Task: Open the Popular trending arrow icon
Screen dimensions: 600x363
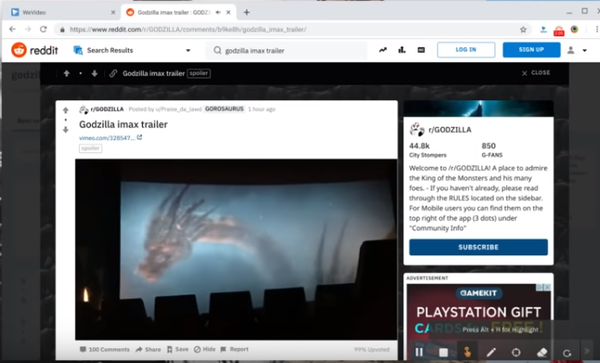Action: 383,50
